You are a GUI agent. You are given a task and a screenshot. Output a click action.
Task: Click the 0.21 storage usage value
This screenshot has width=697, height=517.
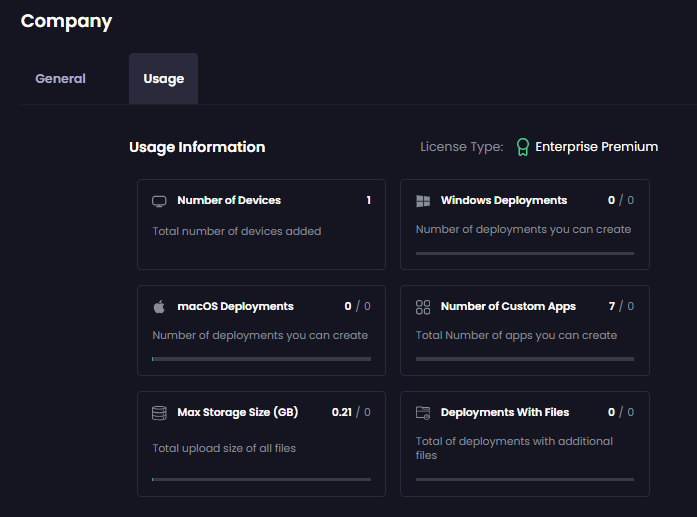[343, 412]
